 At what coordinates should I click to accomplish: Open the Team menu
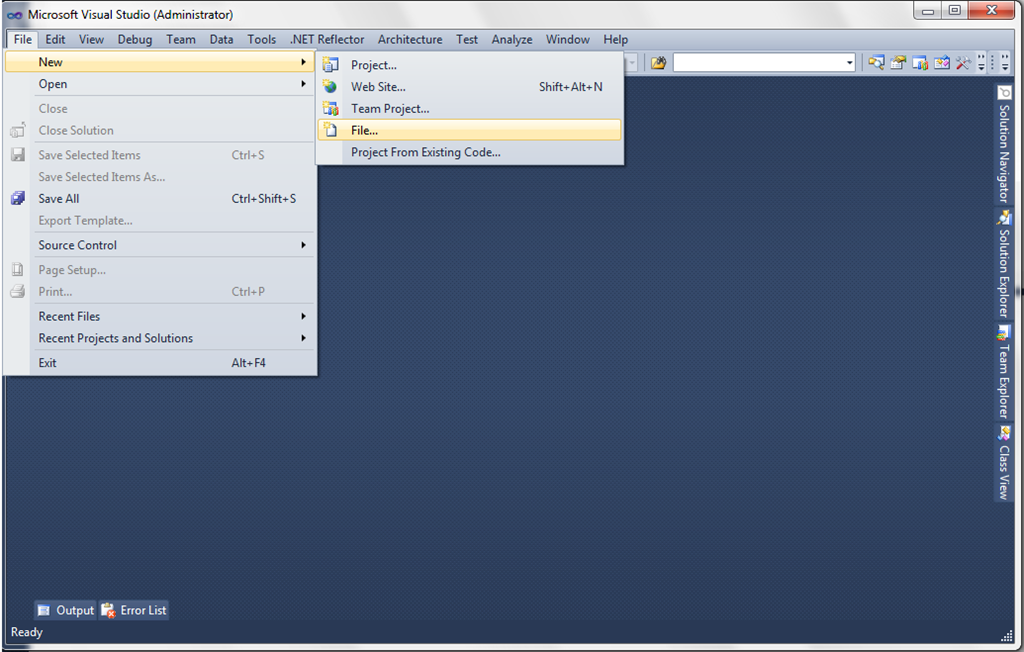(x=181, y=39)
